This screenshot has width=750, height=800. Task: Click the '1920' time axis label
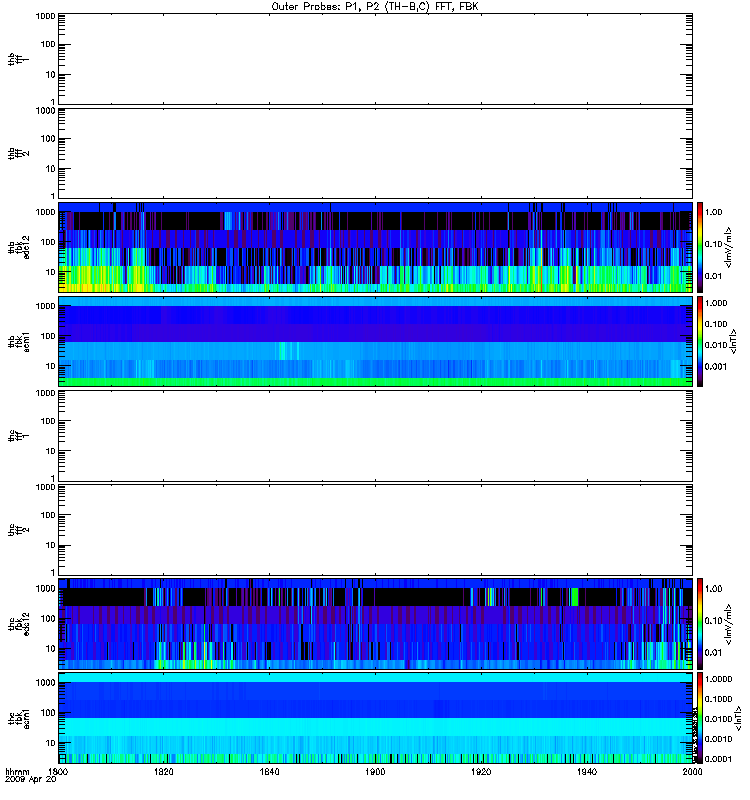481,771
